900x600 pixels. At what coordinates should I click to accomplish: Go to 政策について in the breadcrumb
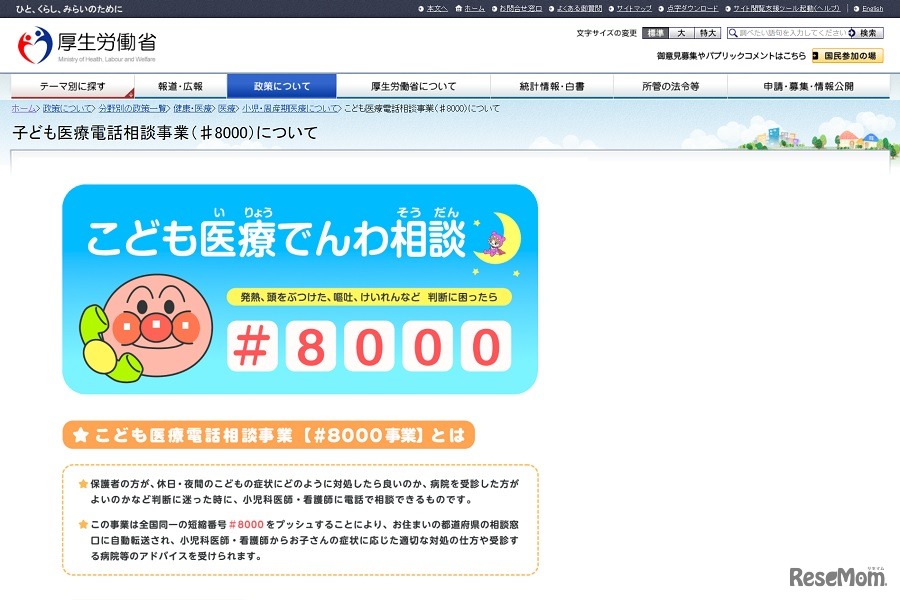[67, 108]
